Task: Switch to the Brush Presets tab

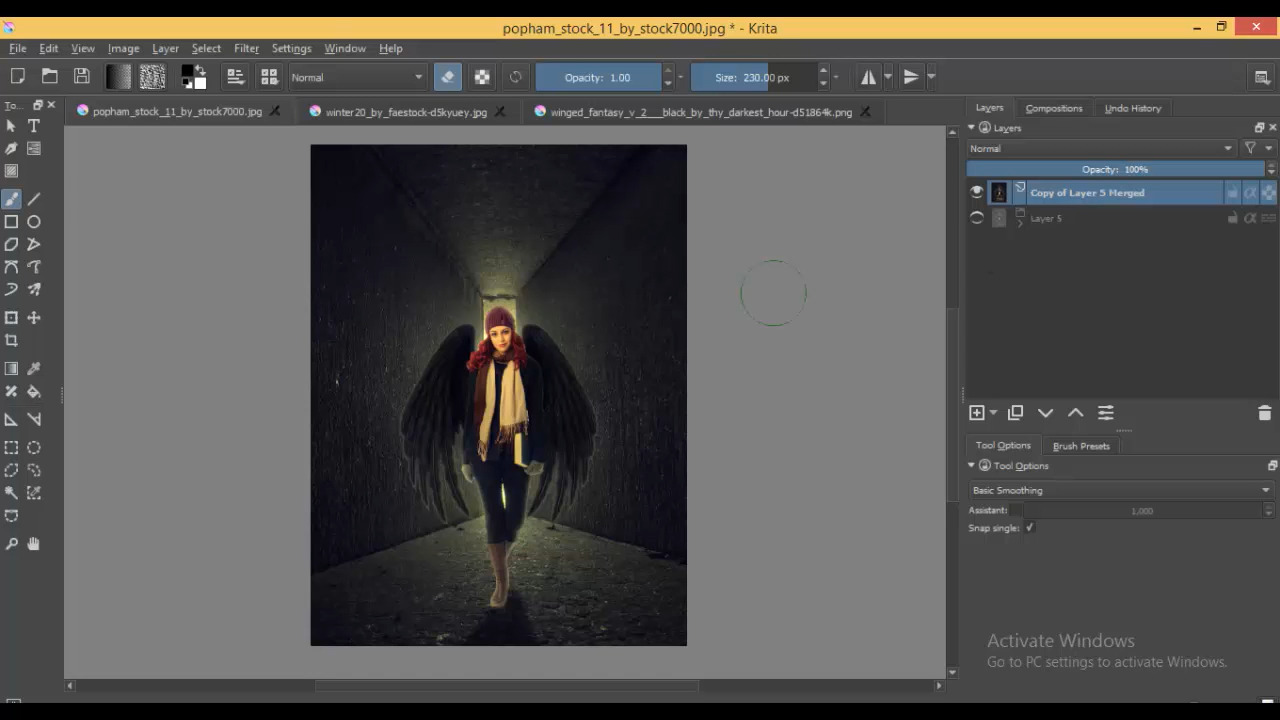Action: pyautogui.click(x=1080, y=446)
